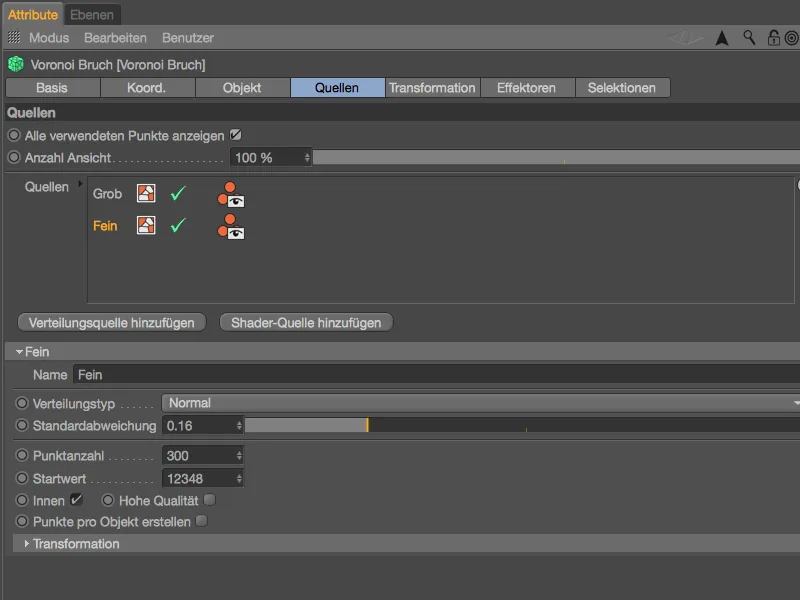Toggle the Innen checkbox
This screenshot has height=600, width=800.
(76, 499)
